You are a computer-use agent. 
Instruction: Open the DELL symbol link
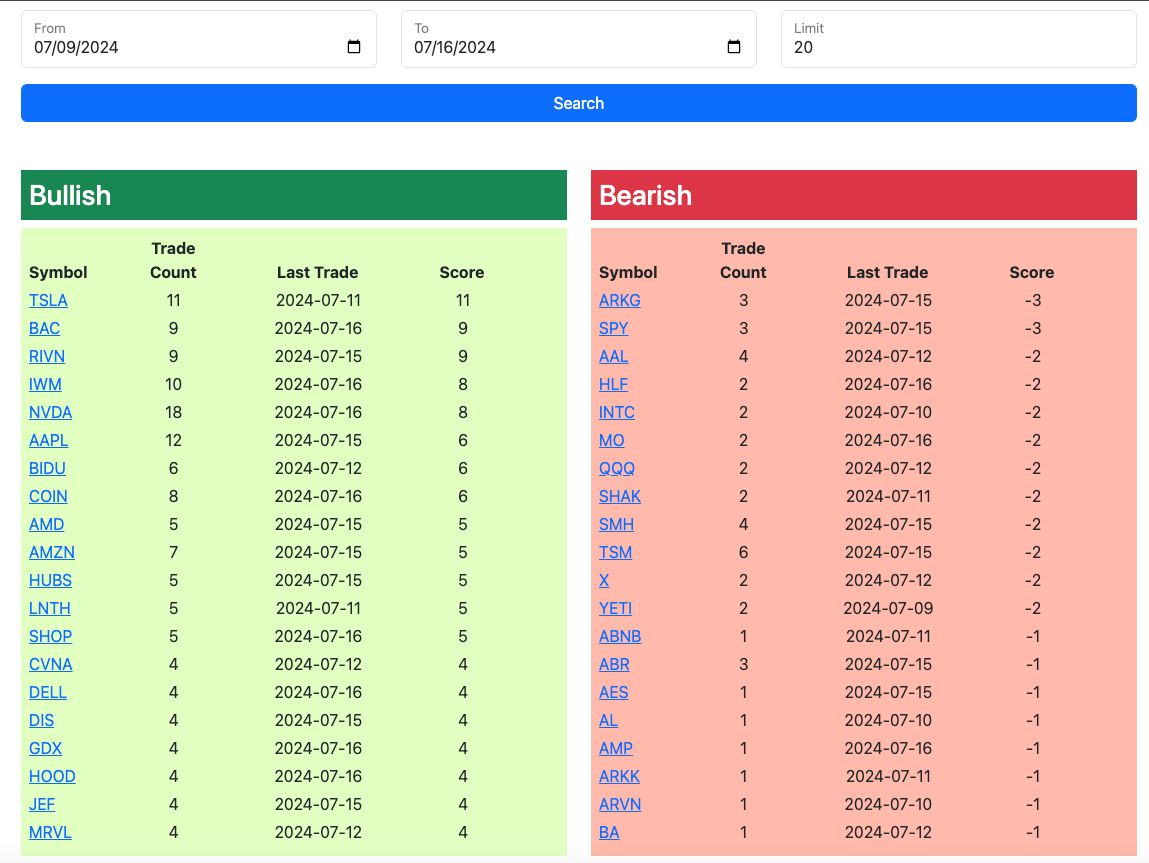[48, 692]
